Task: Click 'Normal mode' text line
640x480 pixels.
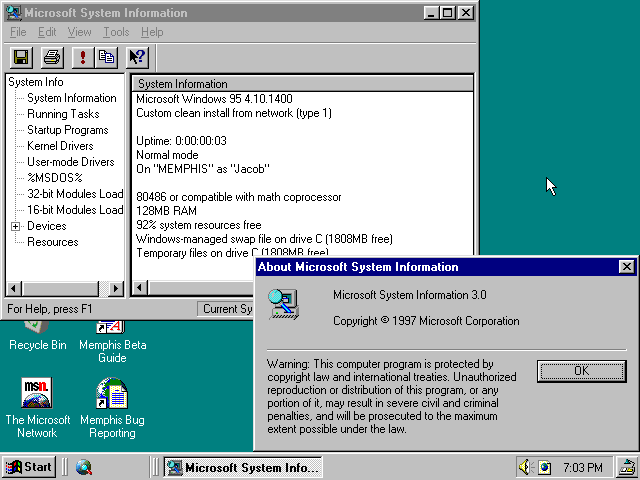Action: pyautogui.click(x=167, y=155)
